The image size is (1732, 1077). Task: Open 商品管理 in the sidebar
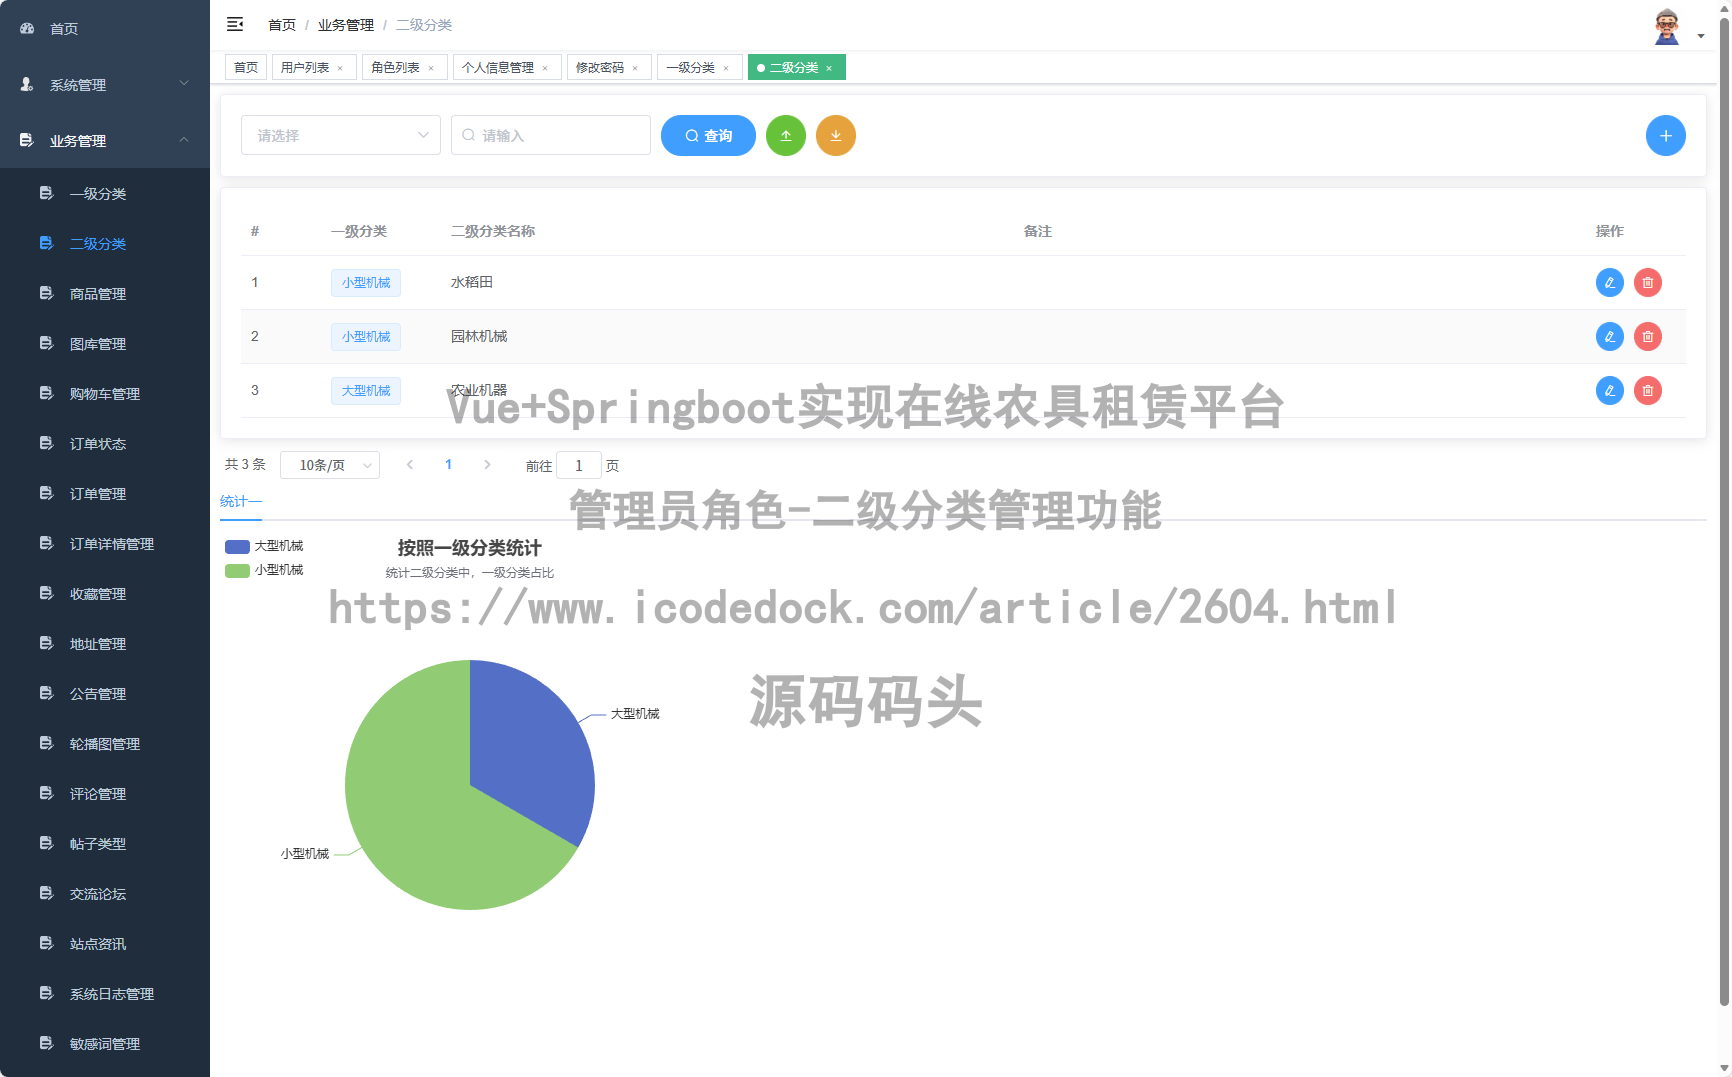tap(97, 293)
